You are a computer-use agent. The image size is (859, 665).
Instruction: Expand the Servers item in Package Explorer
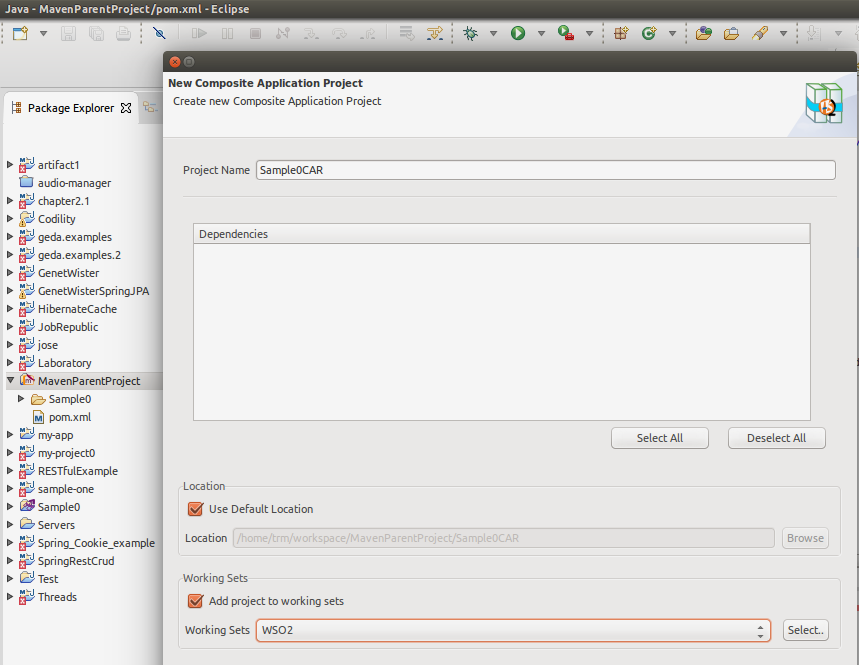point(9,524)
